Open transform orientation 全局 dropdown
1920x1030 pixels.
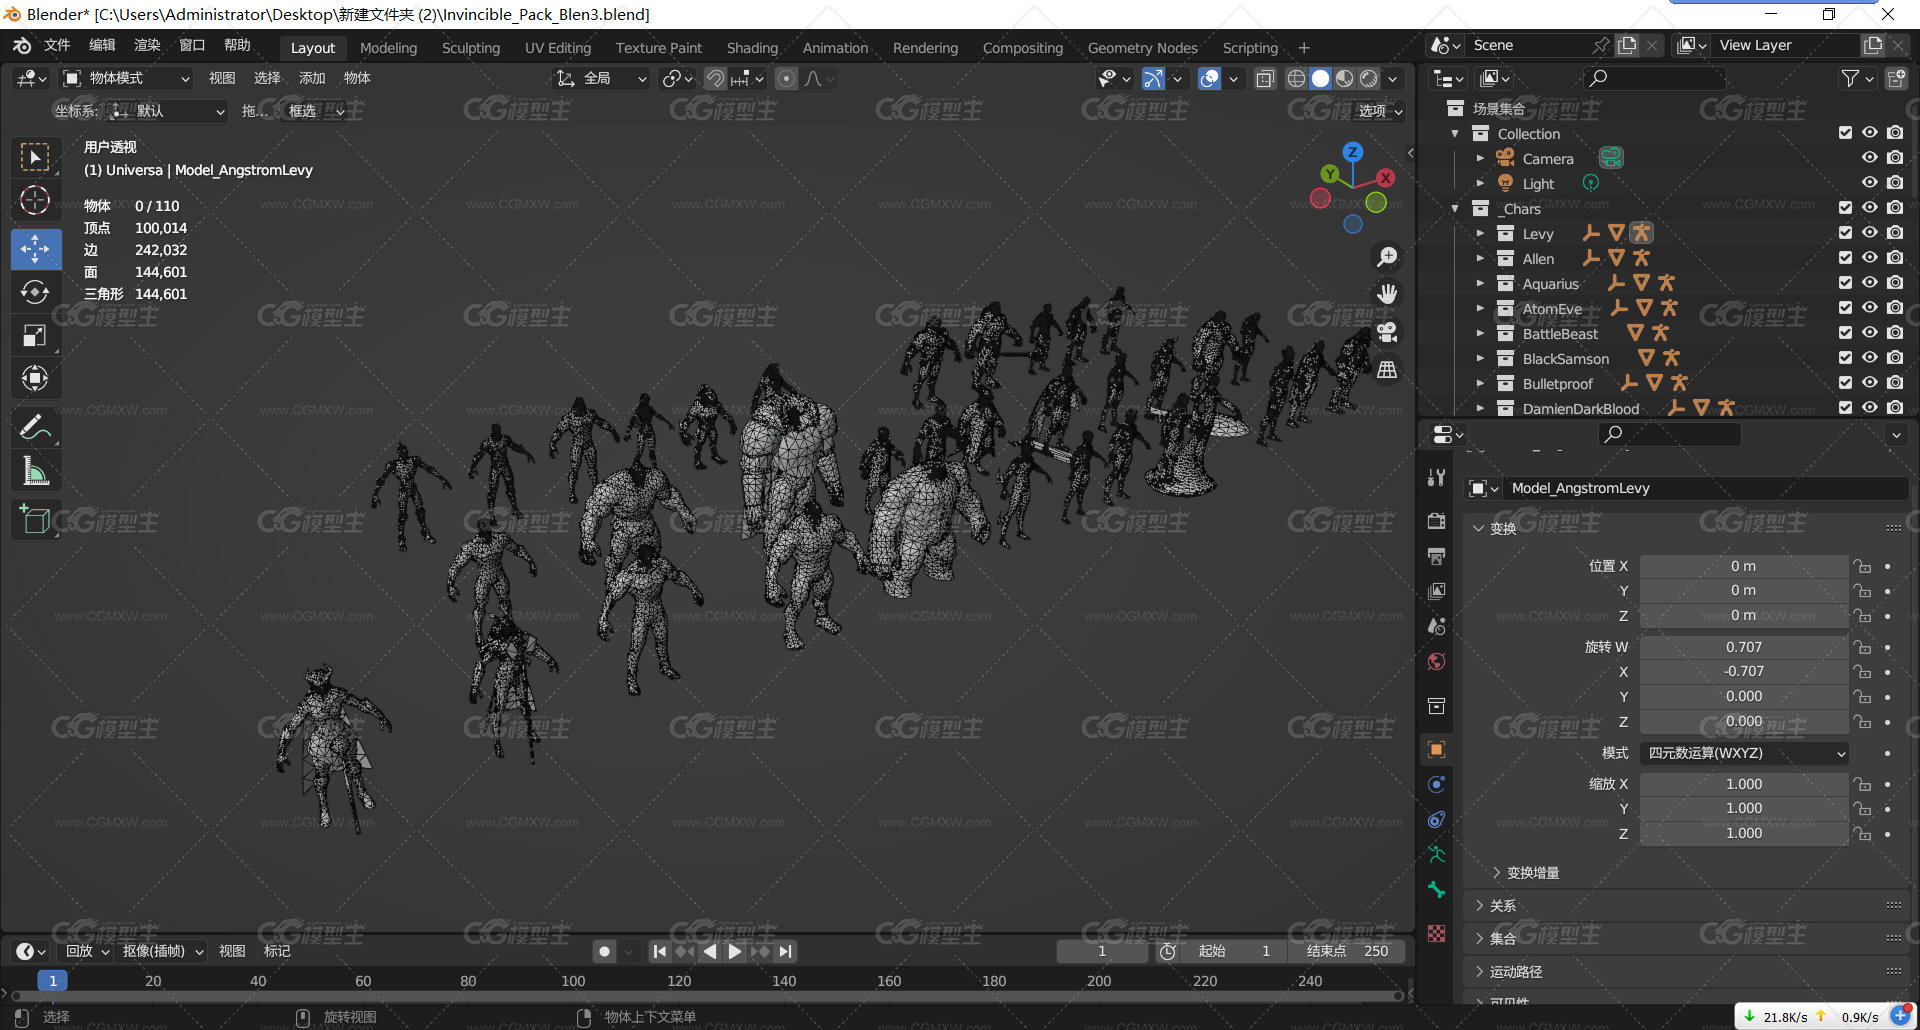point(602,78)
